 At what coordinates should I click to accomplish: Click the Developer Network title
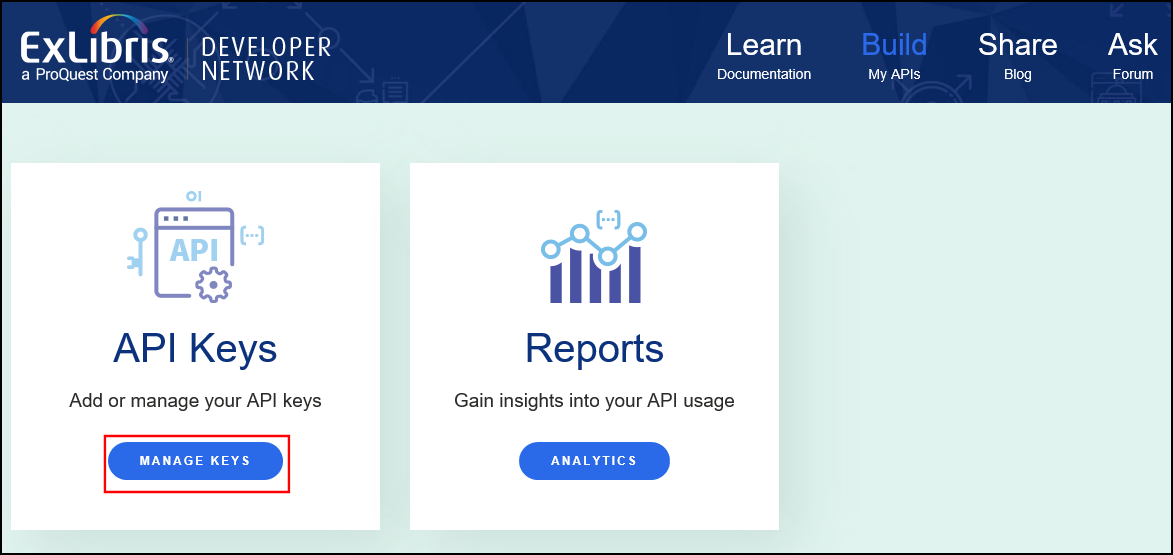tap(266, 58)
